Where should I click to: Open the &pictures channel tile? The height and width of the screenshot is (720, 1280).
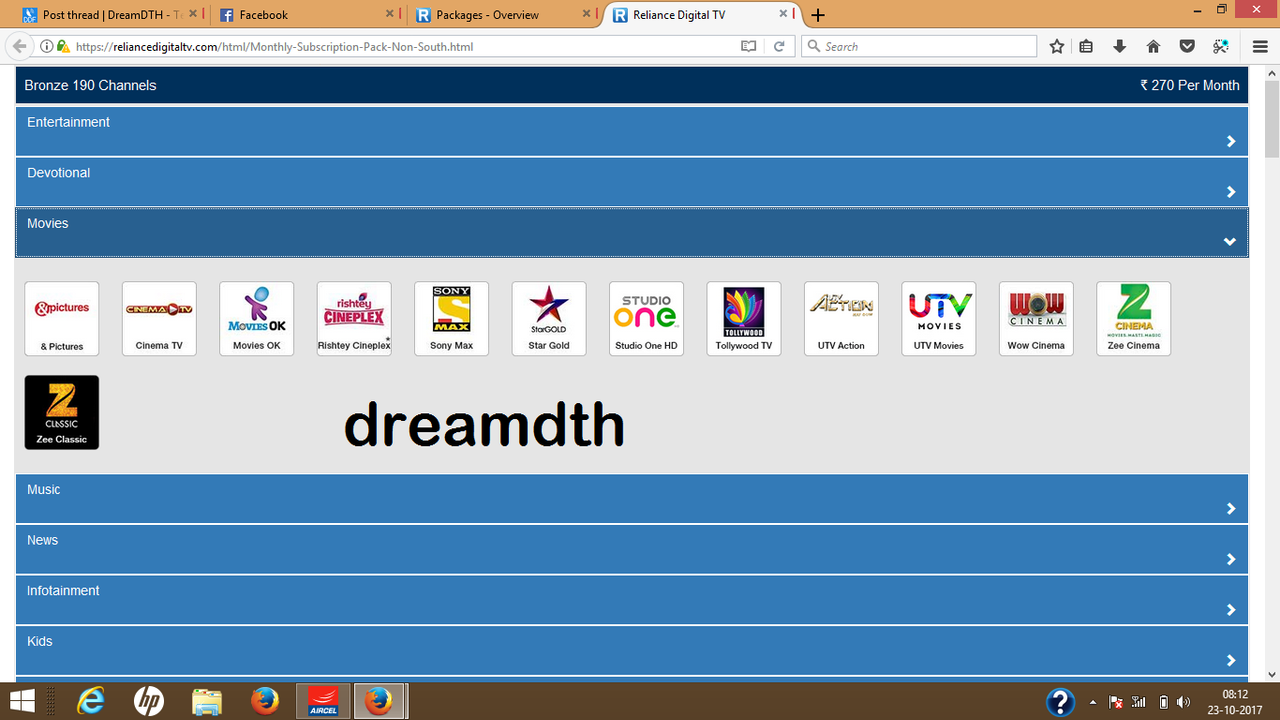coord(62,319)
